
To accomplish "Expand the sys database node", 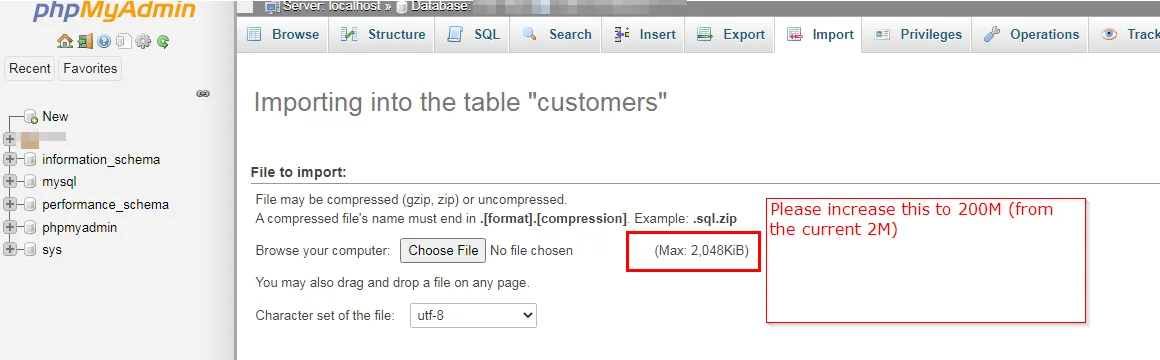I will tap(10, 249).
